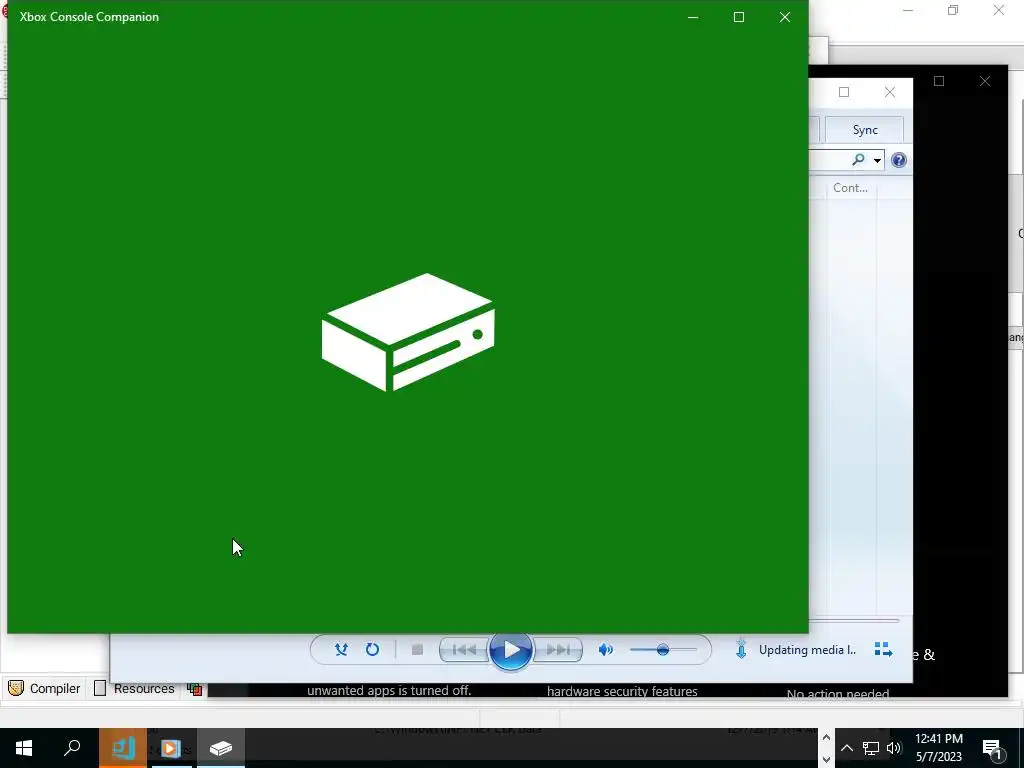Click the Xbox console logo in the splash screen
The height and width of the screenshot is (768, 1024).
click(408, 332)
